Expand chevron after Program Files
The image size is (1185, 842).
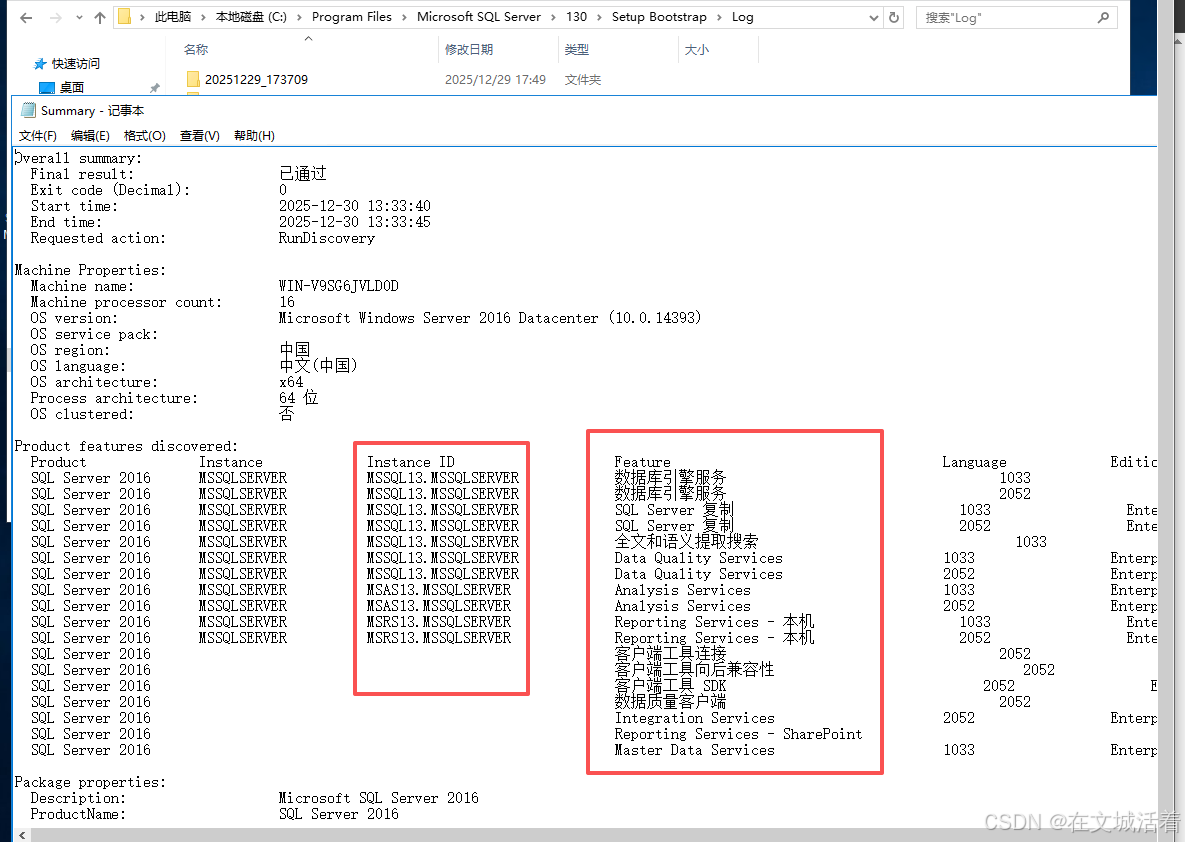[x=404, y=17]
